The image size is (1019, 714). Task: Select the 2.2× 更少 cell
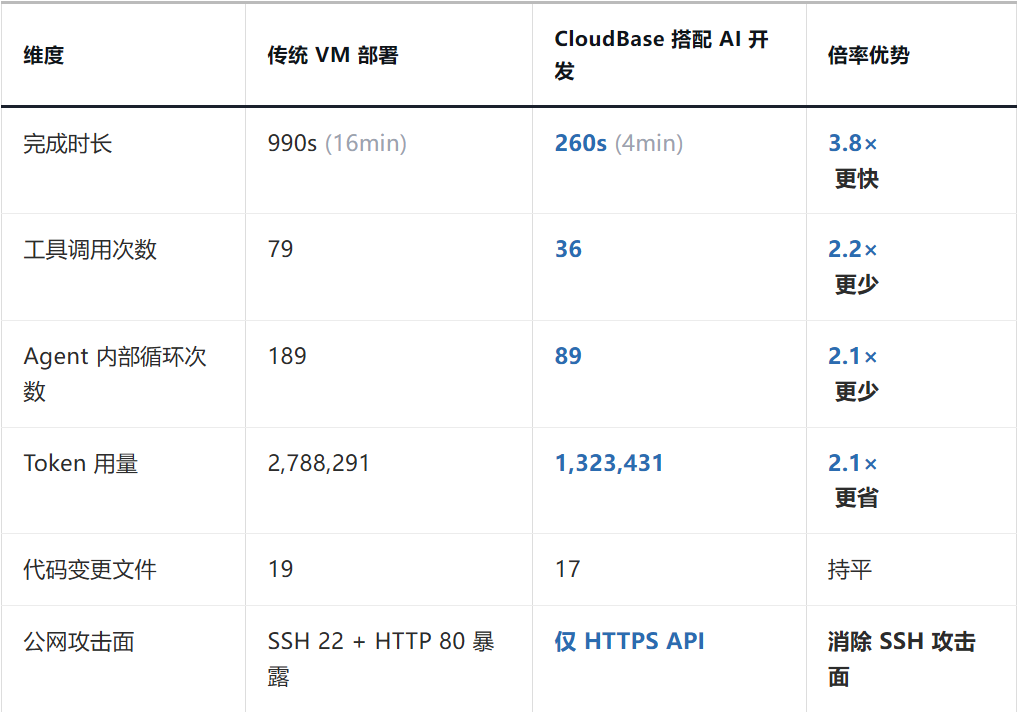point(853,266)
